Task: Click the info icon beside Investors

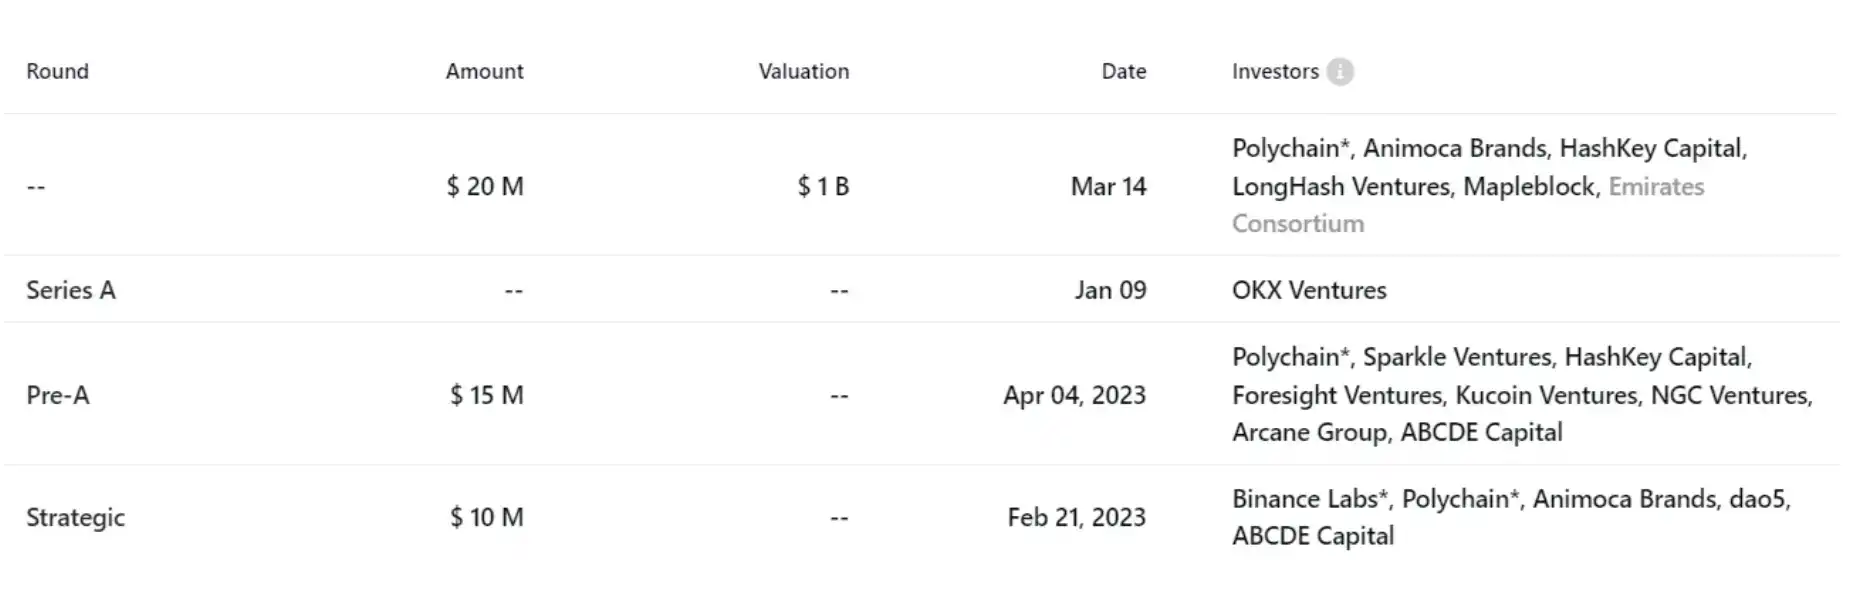Action: [x=1340, y=72]
